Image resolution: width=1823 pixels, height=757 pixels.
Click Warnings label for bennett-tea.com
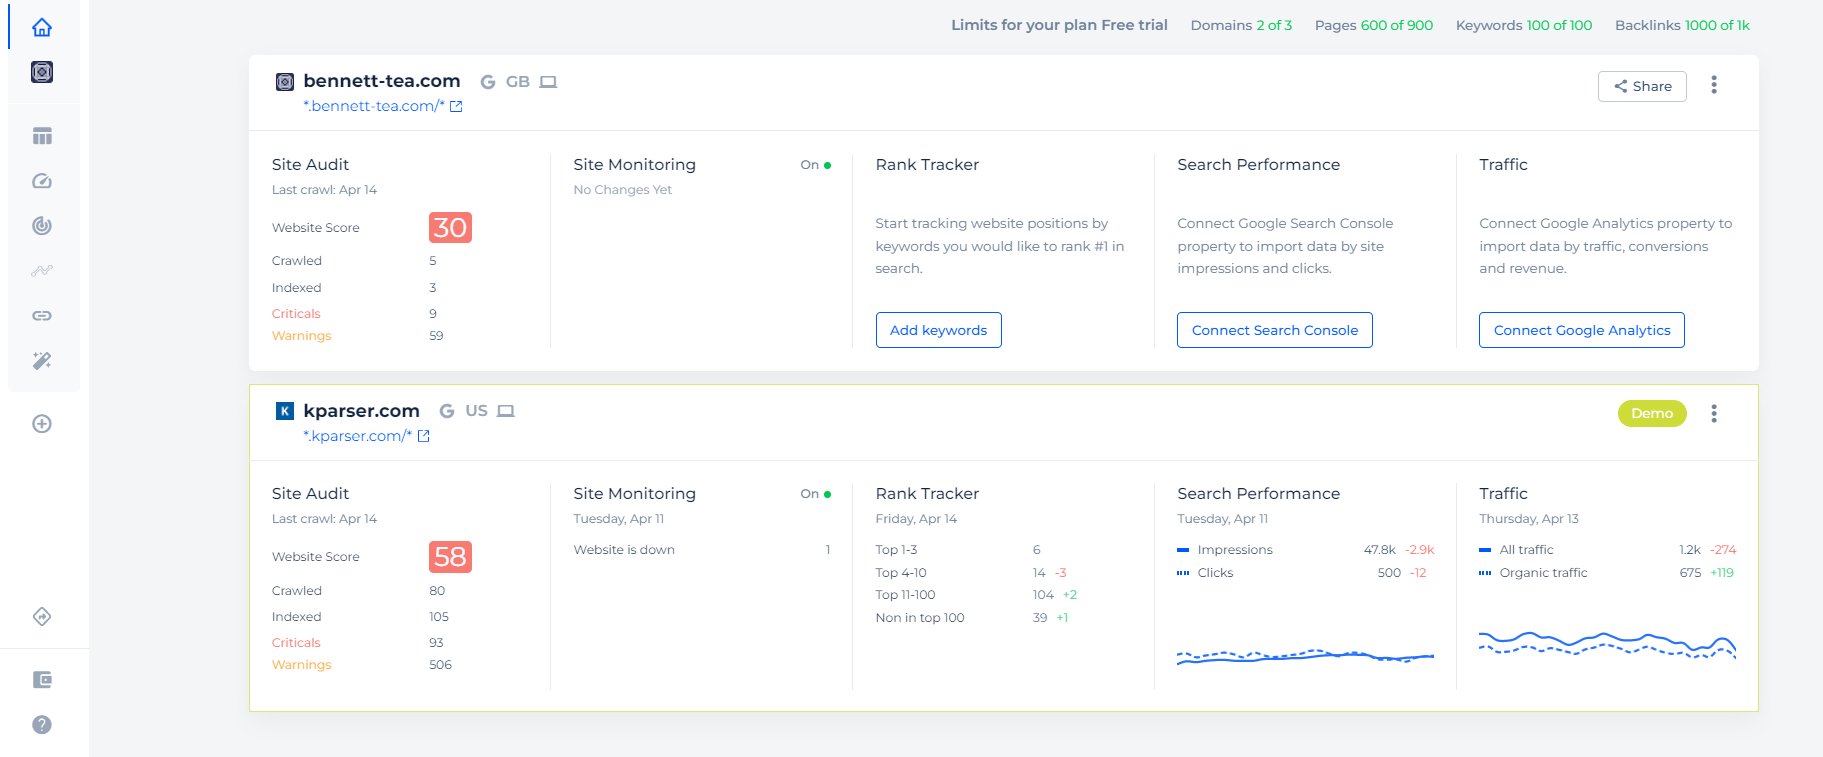(301, 336)
